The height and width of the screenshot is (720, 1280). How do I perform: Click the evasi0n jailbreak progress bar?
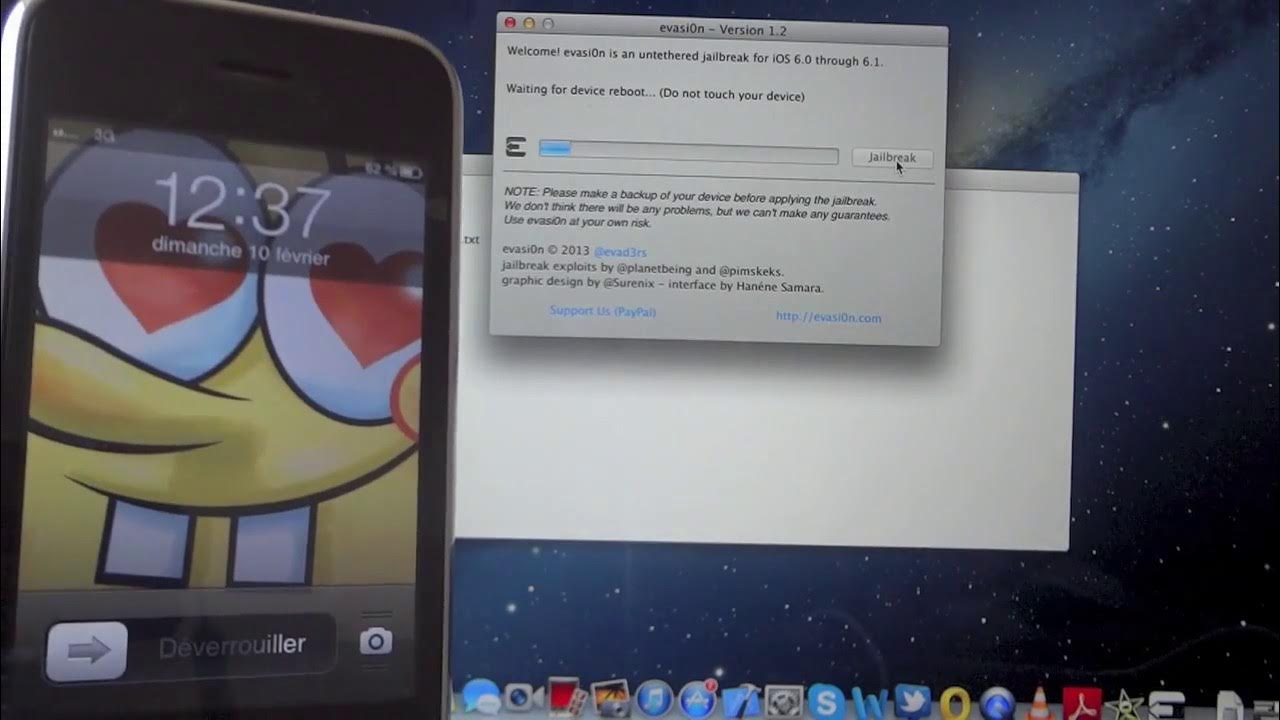(x=689, y=151)
